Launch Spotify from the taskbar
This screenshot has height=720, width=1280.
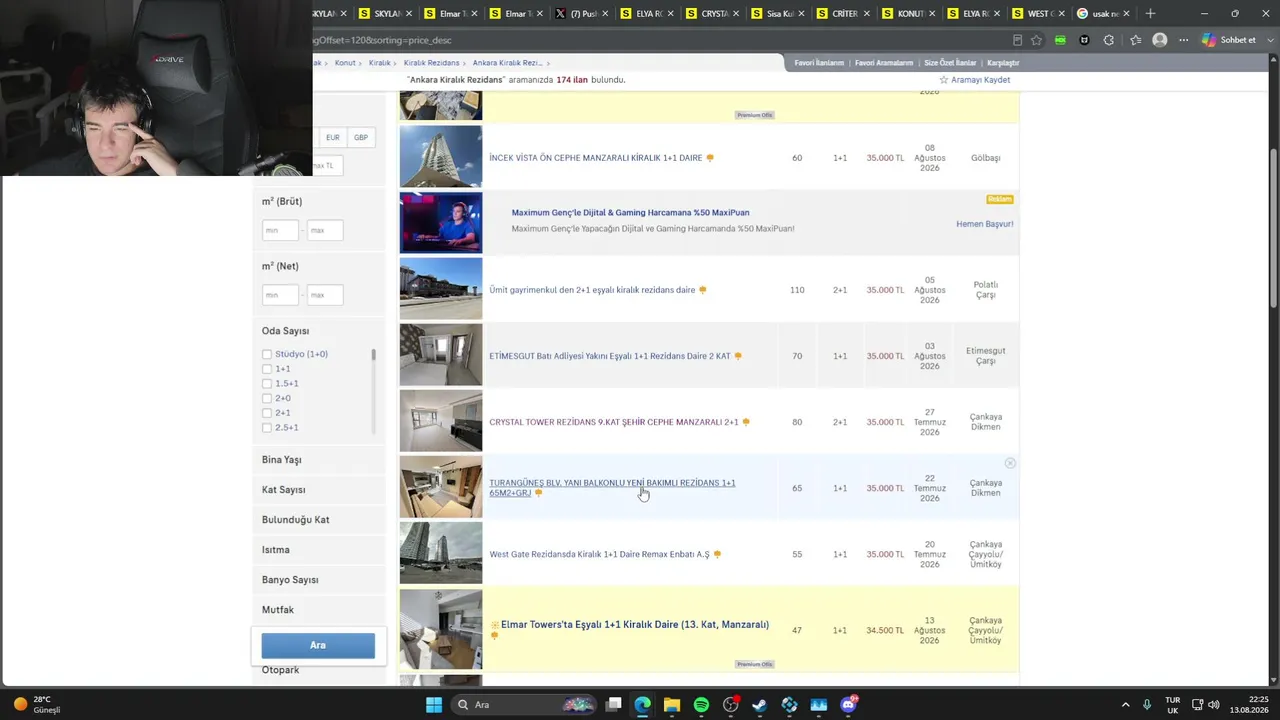[x=701, y=705]
